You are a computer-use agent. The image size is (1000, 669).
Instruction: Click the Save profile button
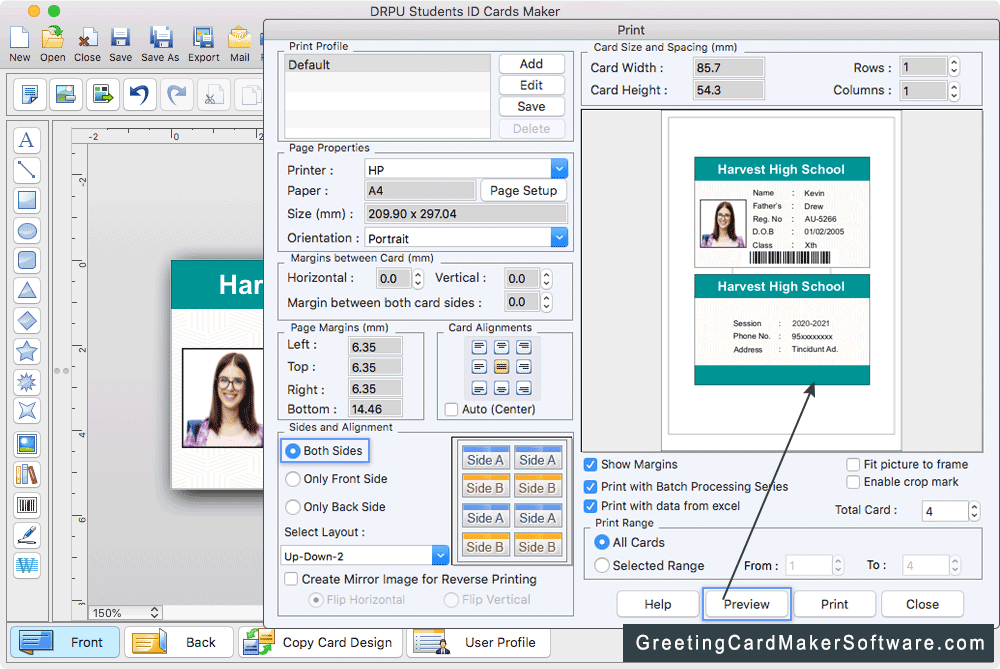(531, 107)
